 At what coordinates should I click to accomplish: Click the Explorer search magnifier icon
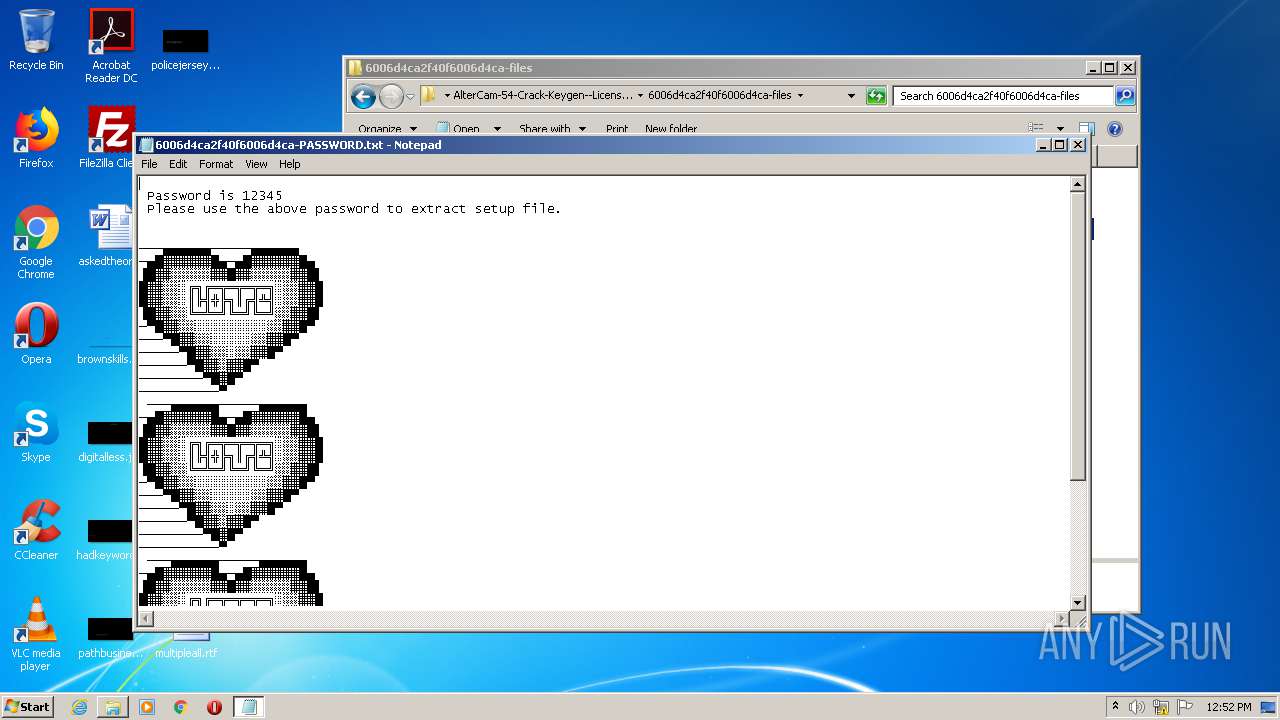1125,96
